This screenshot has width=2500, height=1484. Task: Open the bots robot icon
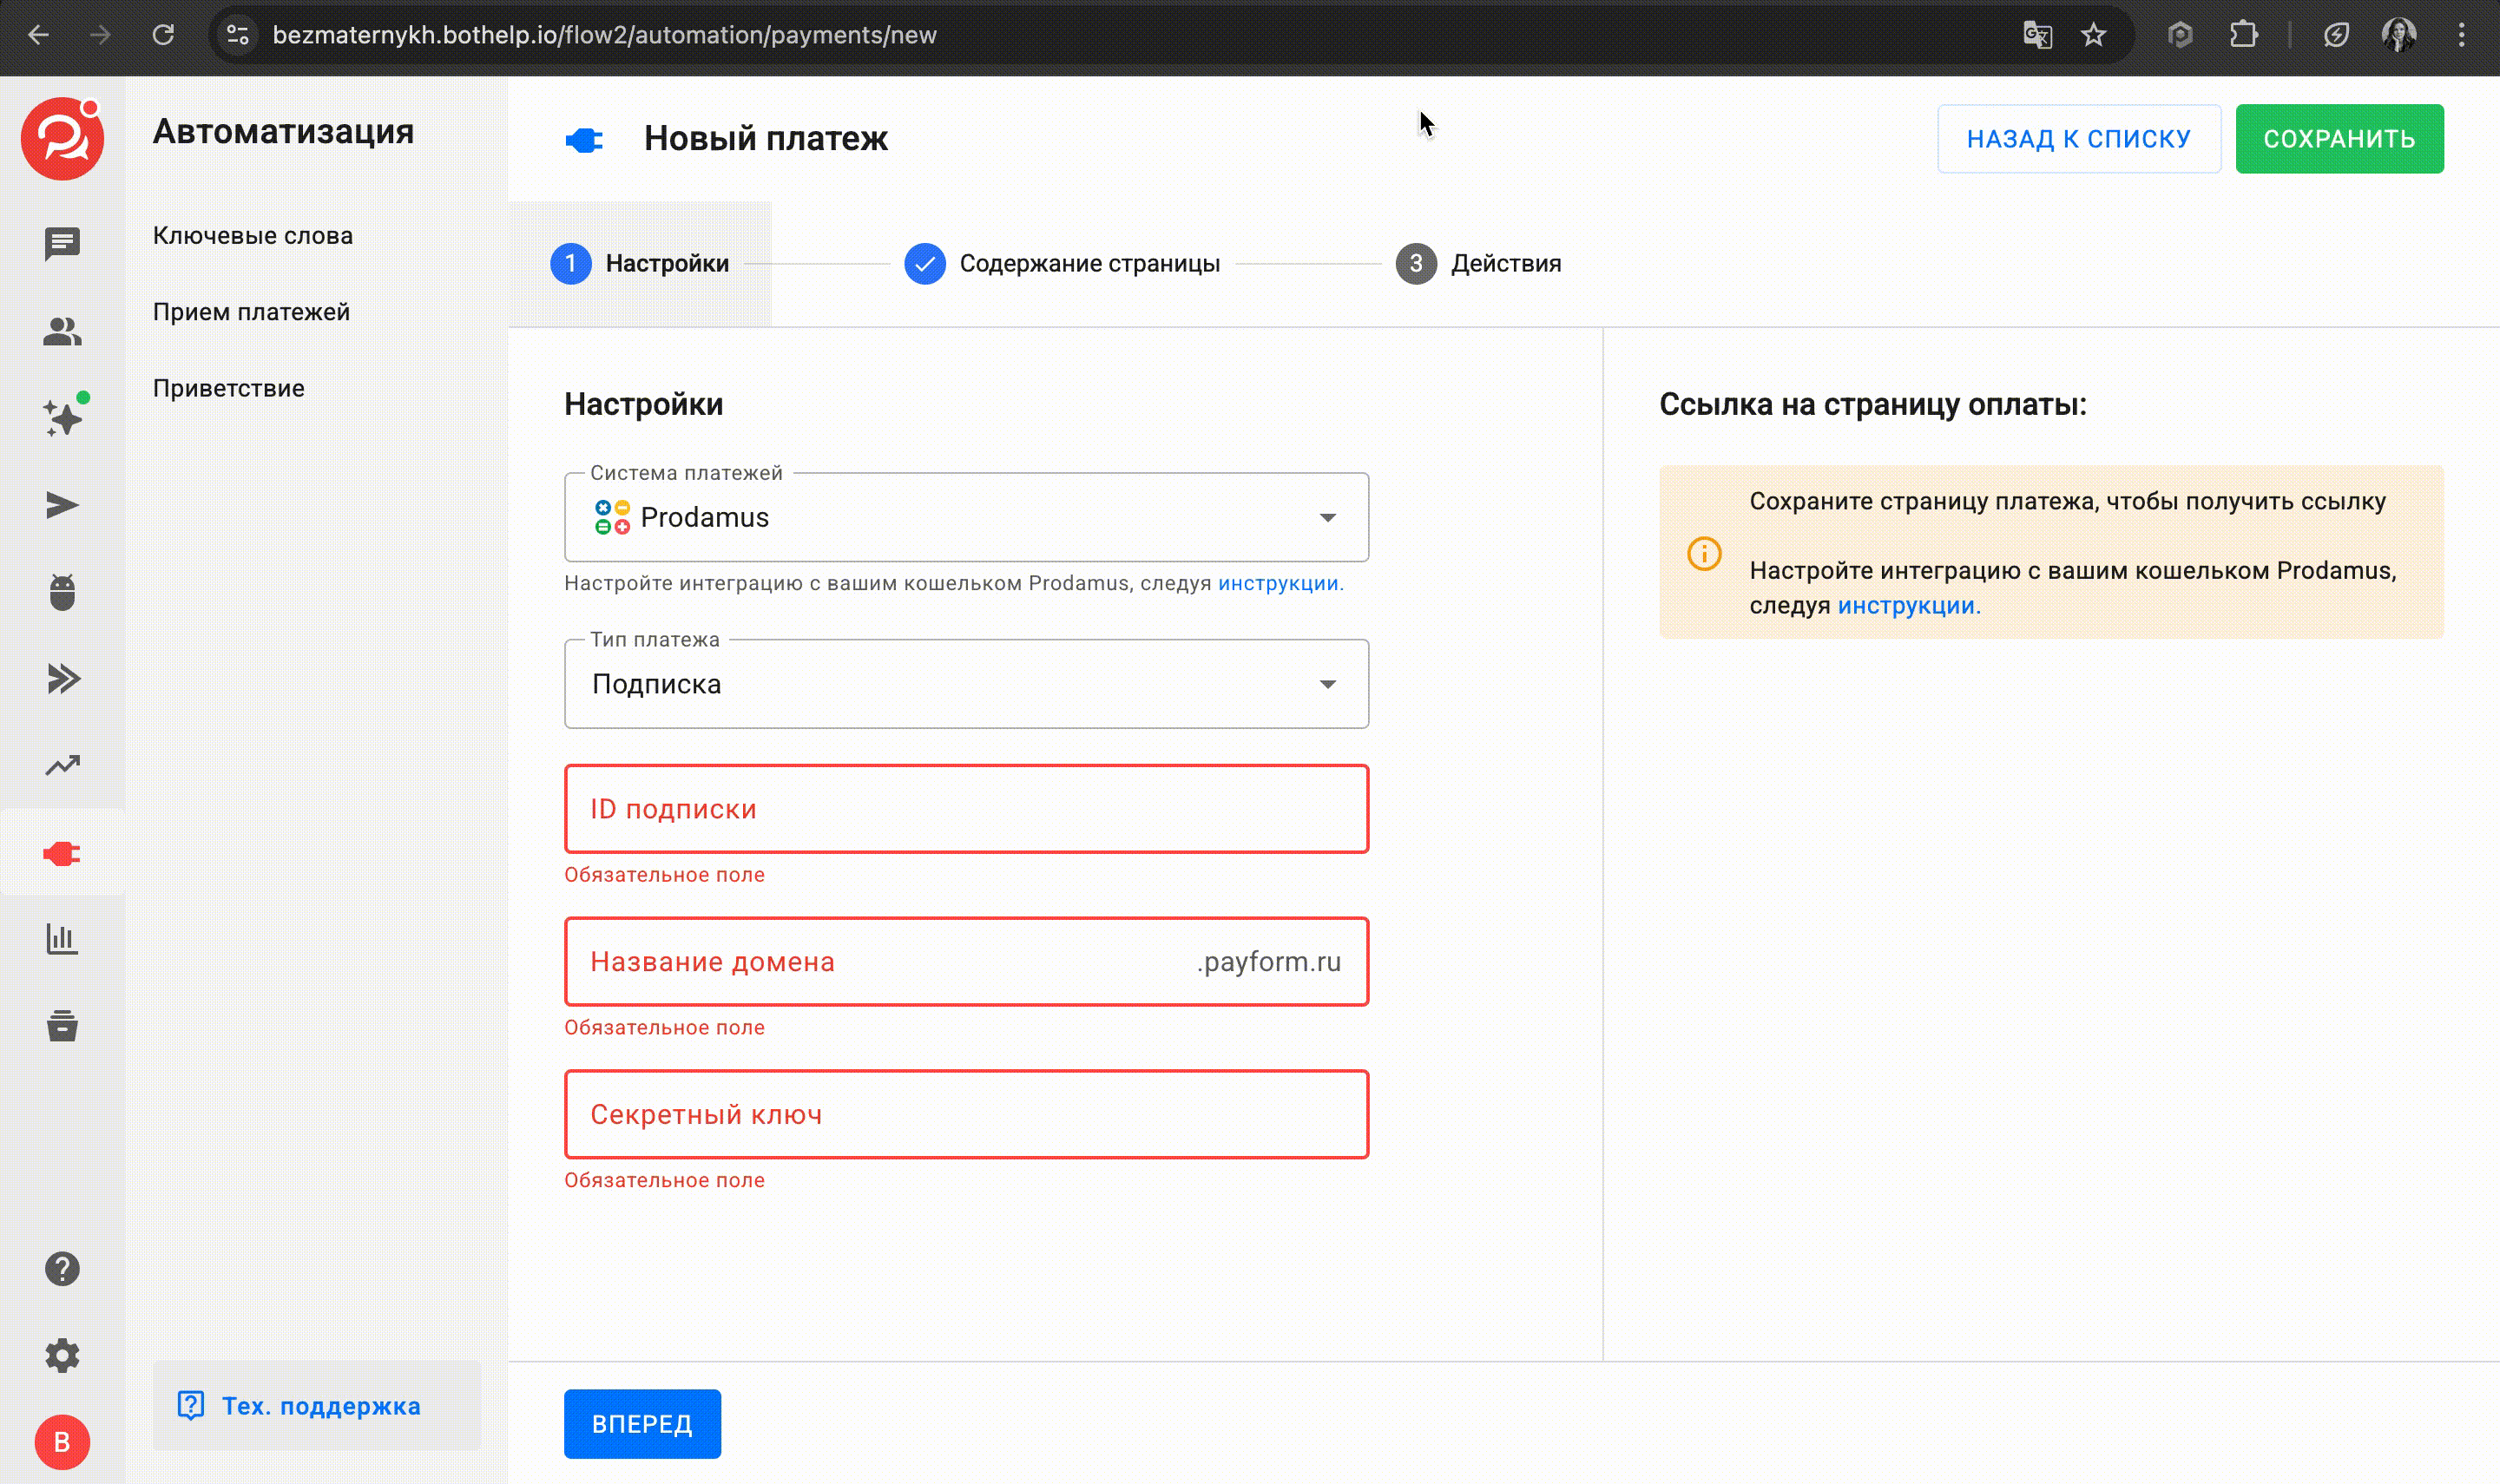coord(62,592)
